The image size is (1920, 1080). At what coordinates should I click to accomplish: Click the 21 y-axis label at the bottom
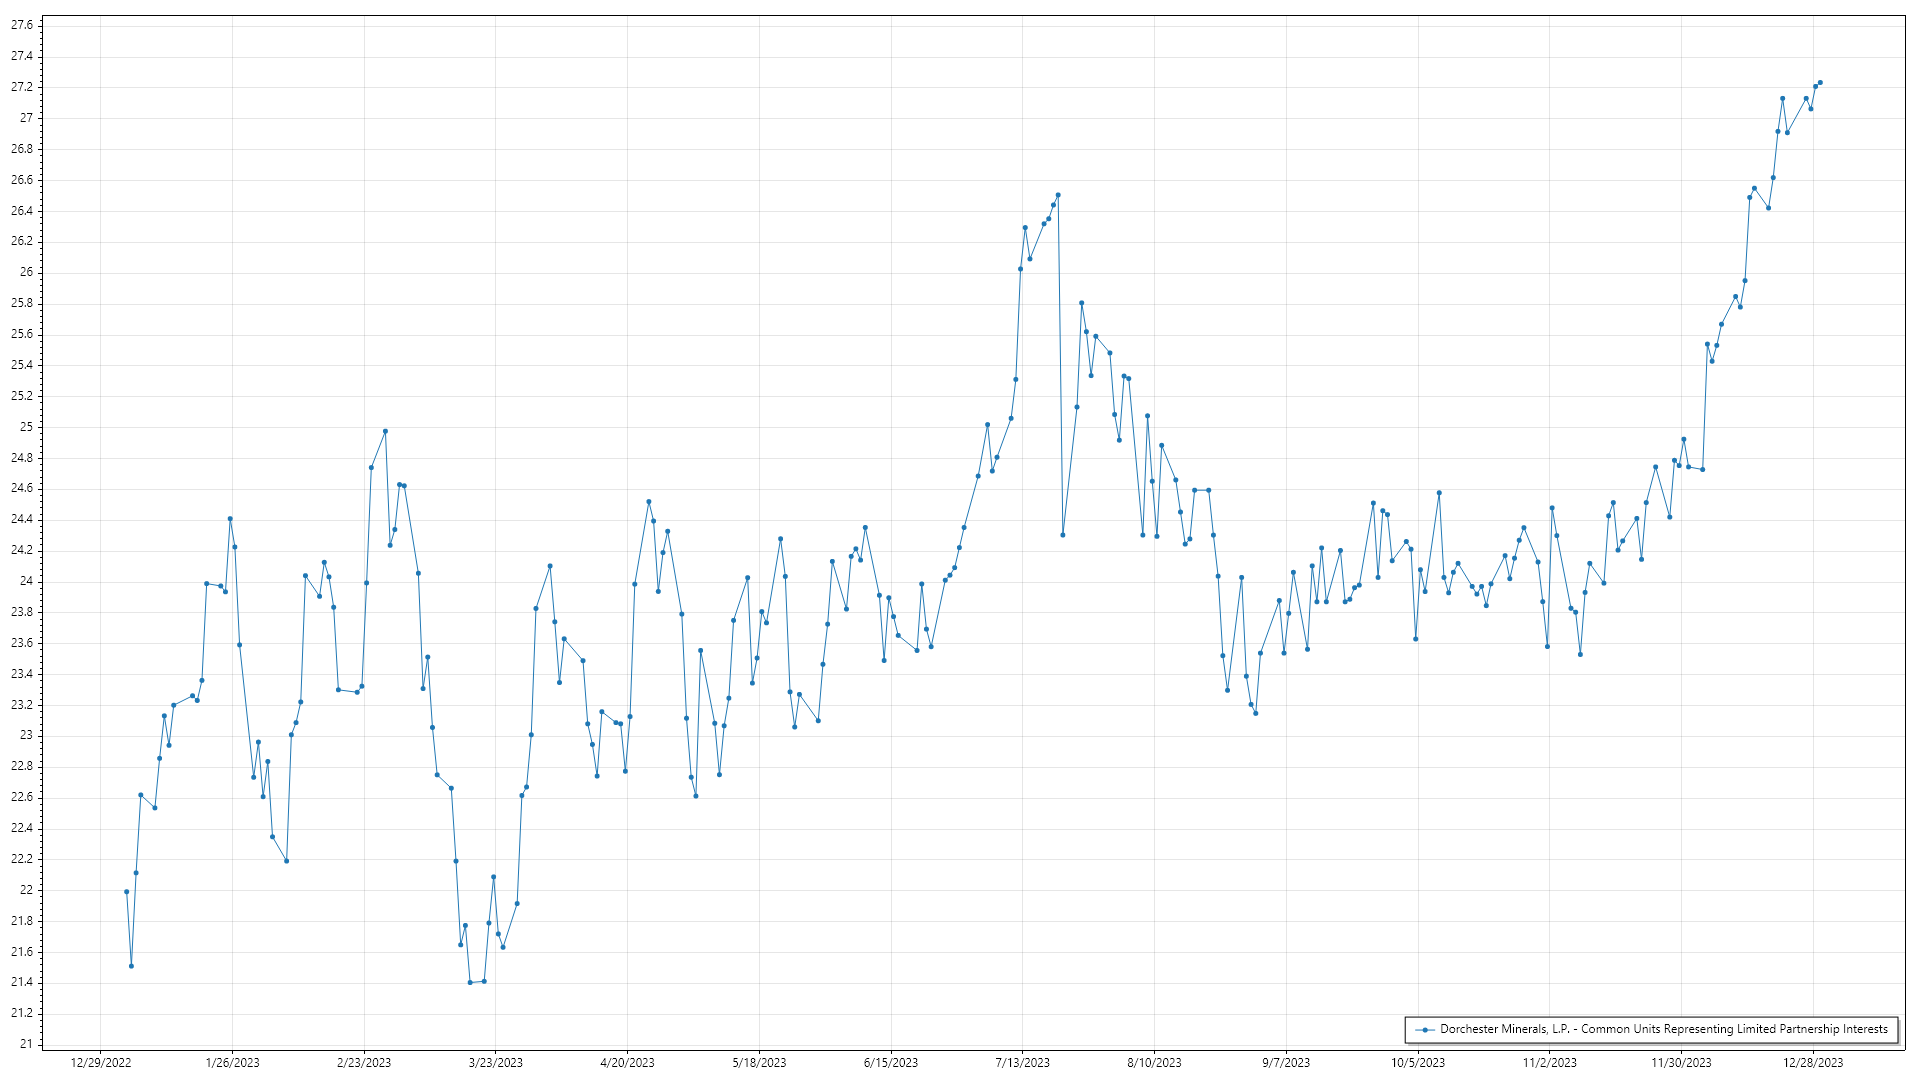26,1044
